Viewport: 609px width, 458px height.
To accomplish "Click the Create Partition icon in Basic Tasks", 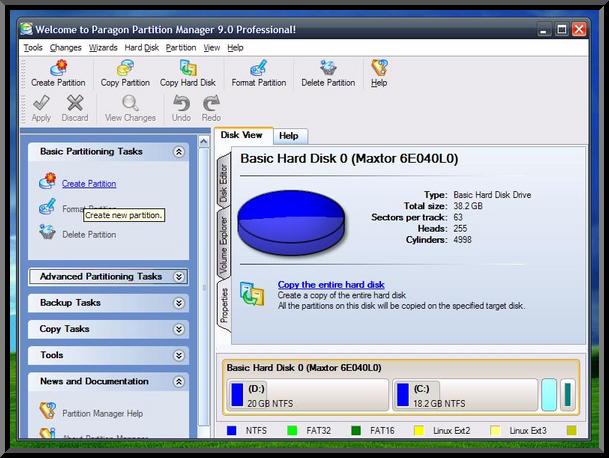I will [x=48, y=181].
